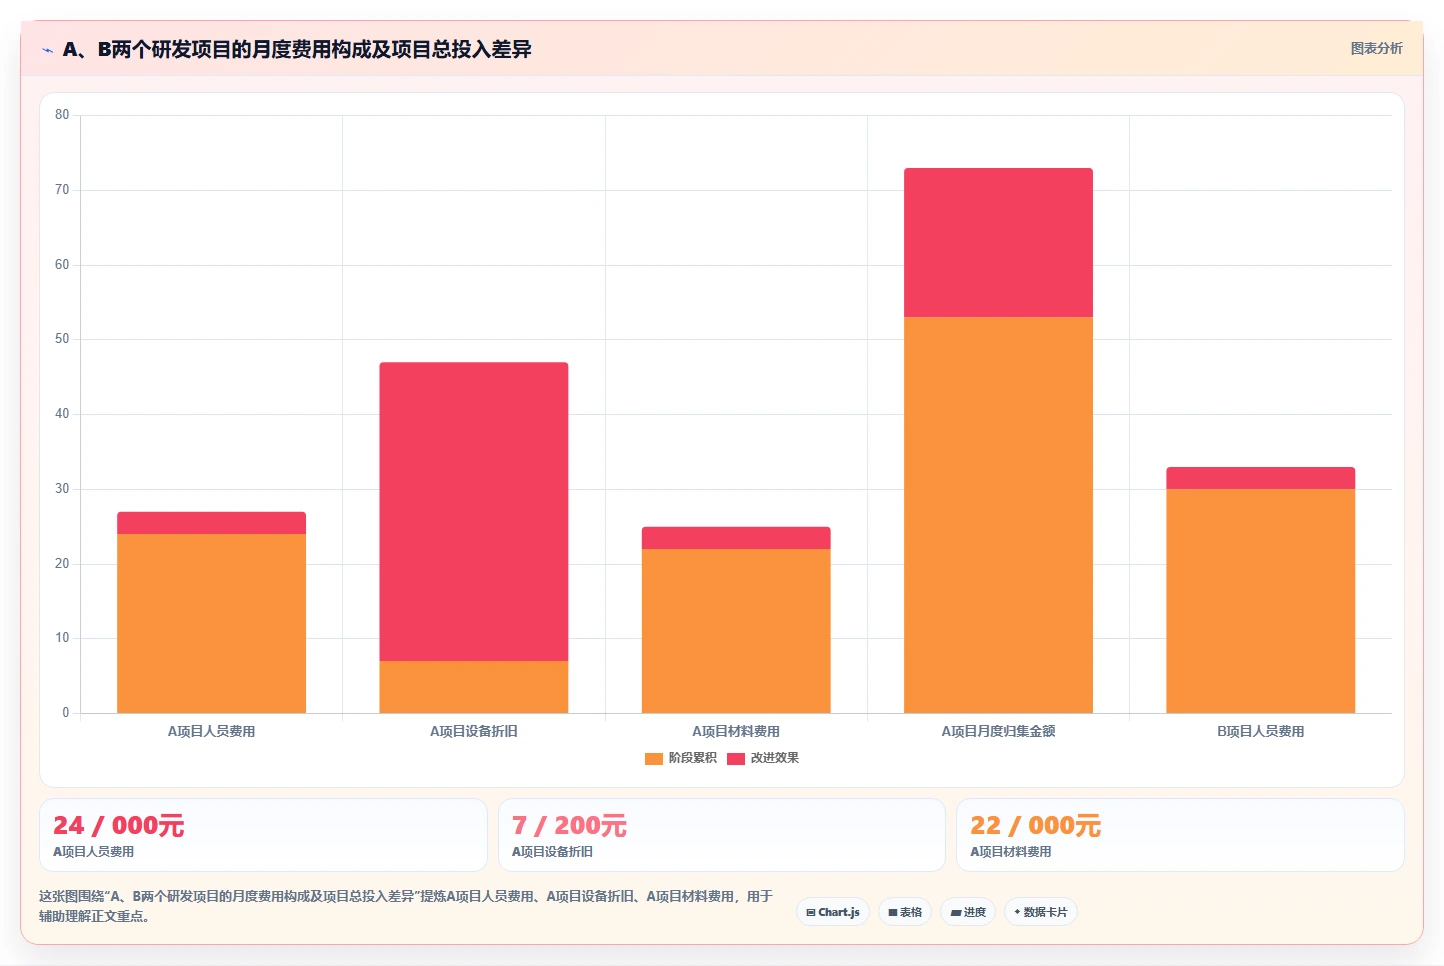Click the chart title text in the header
This screenshot has width=1444, height=966.
point(297,49)
